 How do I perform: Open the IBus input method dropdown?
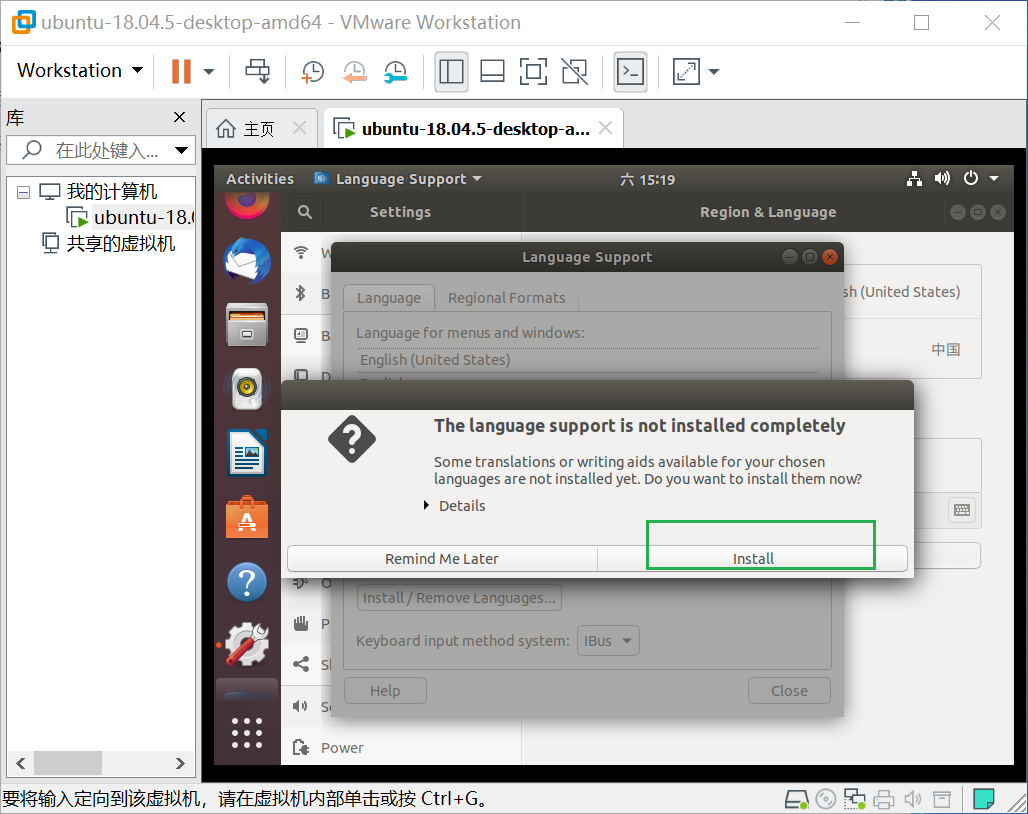point(607,640)
